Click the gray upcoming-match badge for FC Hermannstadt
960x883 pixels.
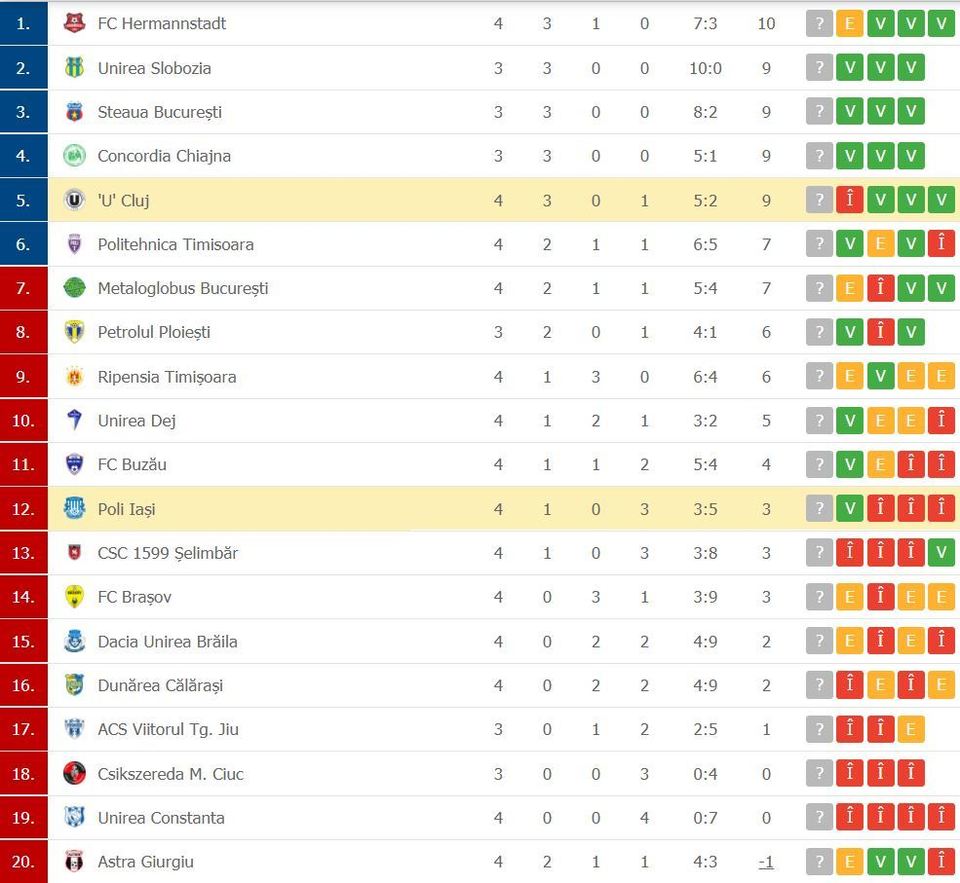coord(819,24)
